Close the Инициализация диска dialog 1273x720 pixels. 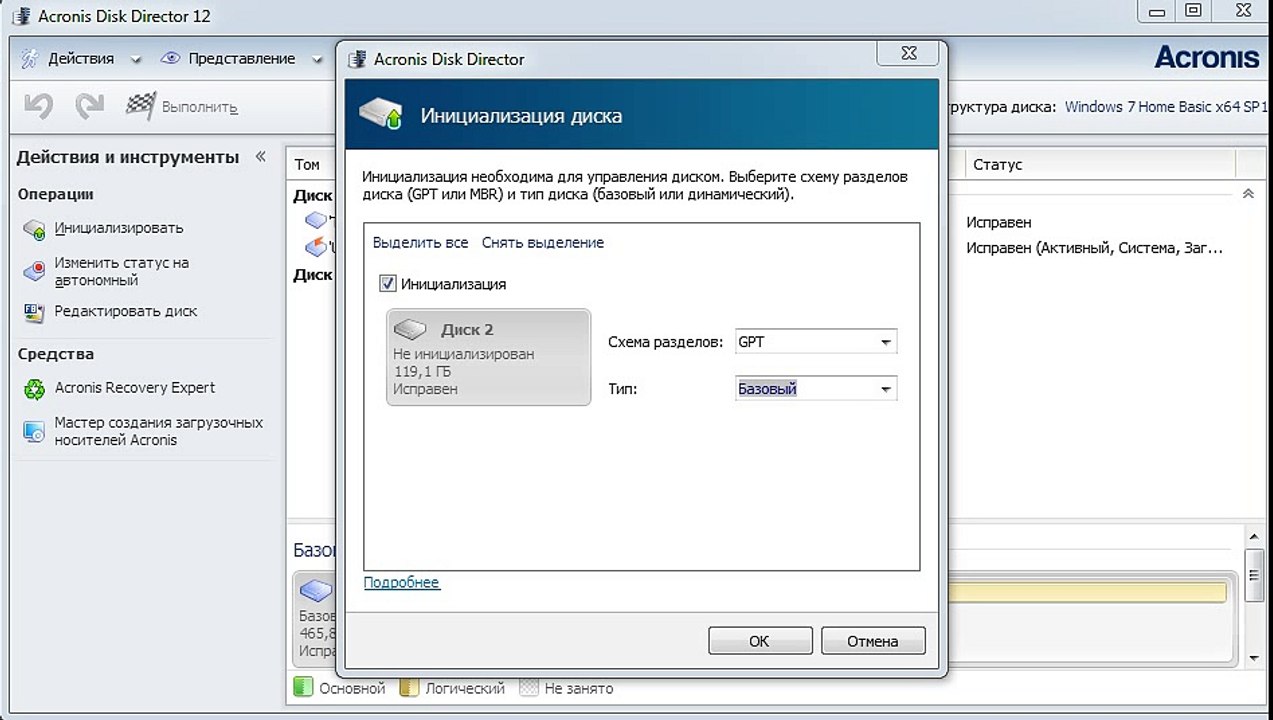point(907,53)
